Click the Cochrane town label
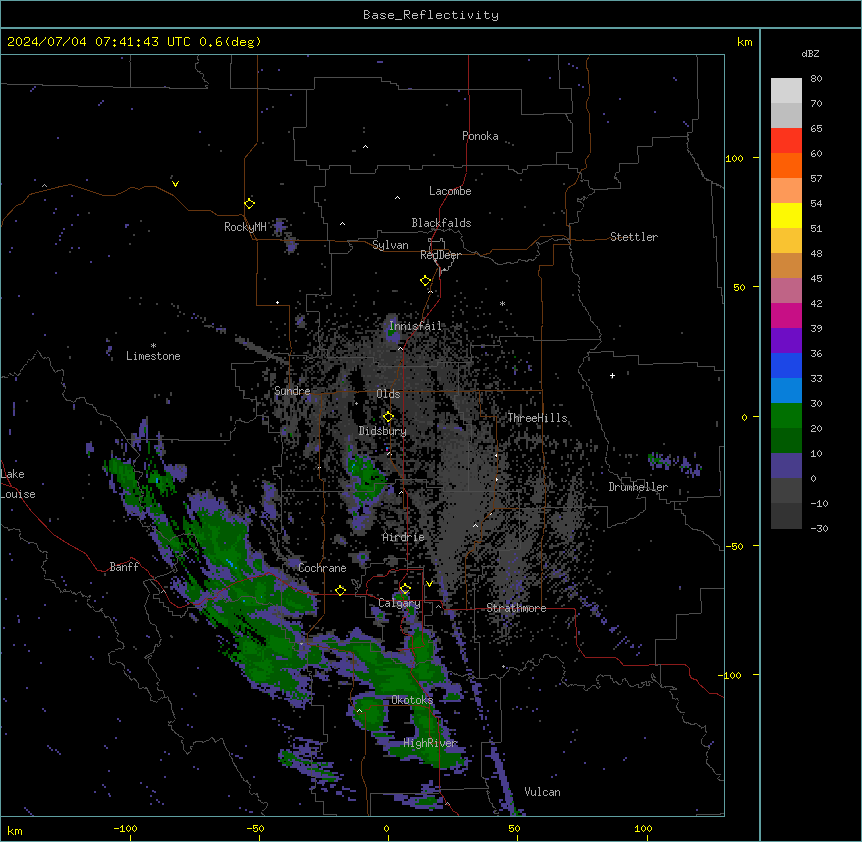 point(322,568)
